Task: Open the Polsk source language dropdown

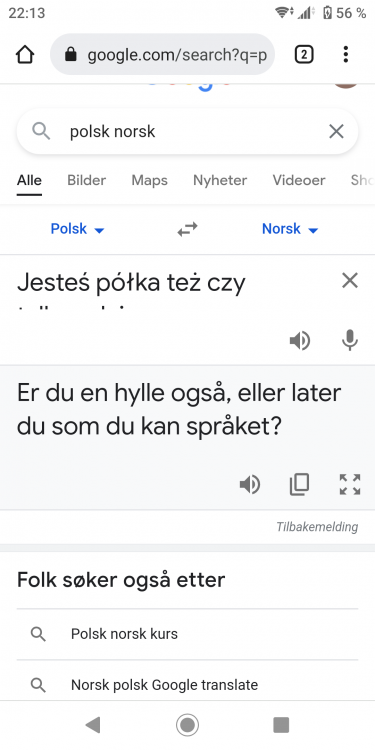Action: 77,229
